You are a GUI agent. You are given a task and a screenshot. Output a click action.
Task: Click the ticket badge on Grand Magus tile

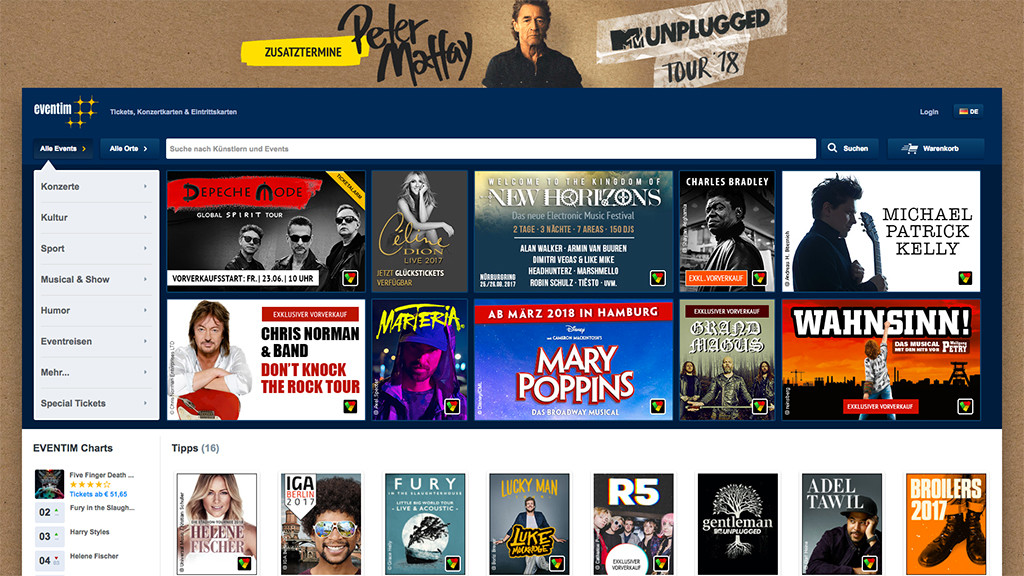point(759,407)
